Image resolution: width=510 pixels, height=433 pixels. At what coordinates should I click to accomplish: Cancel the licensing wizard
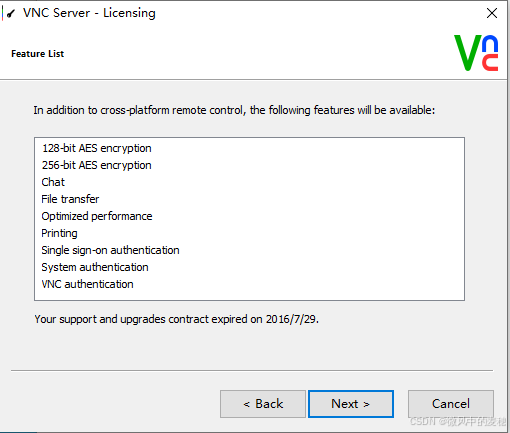pos(451,404)
